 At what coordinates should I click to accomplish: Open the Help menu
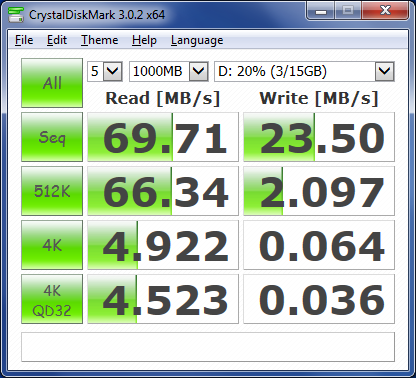pyautogui.click(x=144, y=40)
